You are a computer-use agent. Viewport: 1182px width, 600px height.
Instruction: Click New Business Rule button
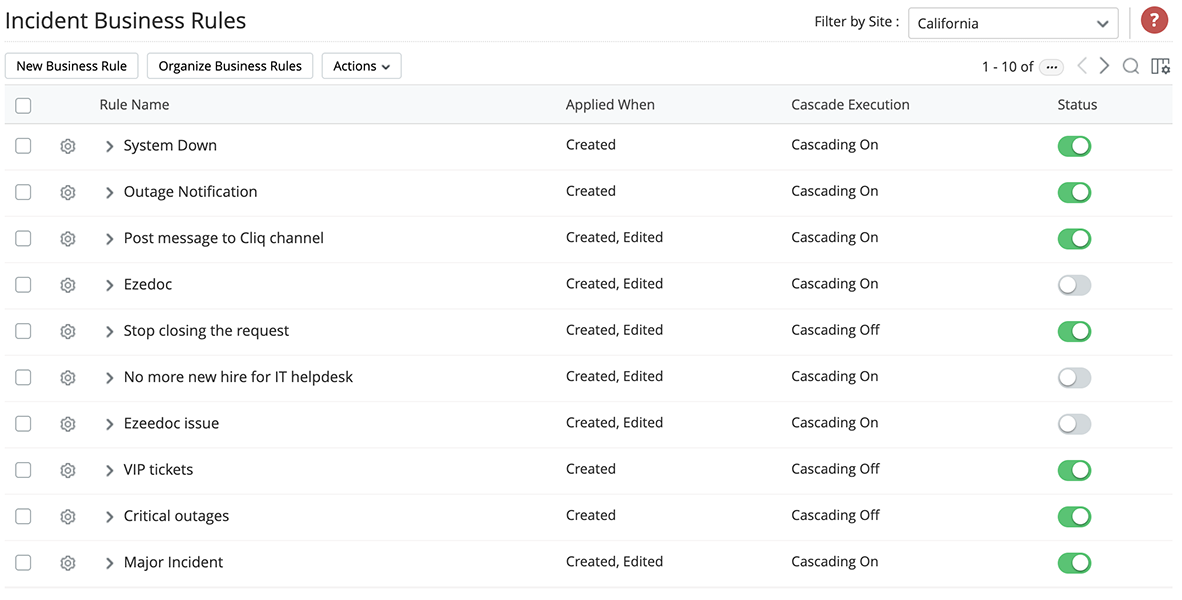72,66
